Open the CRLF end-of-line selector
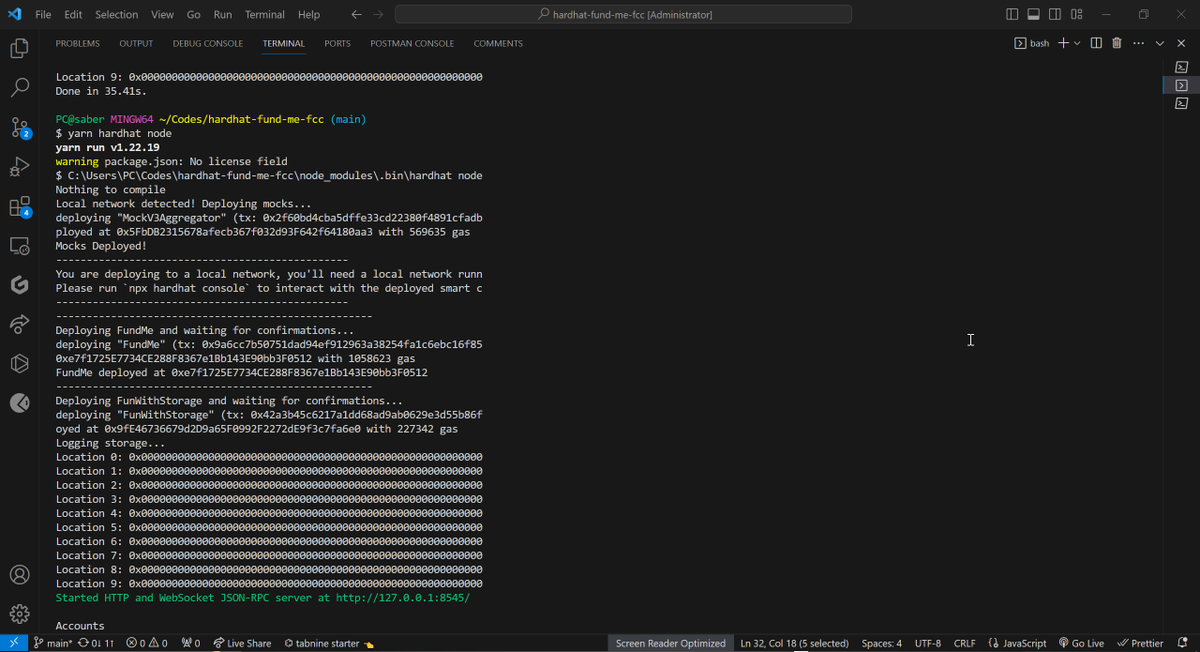 click(965, 643)
